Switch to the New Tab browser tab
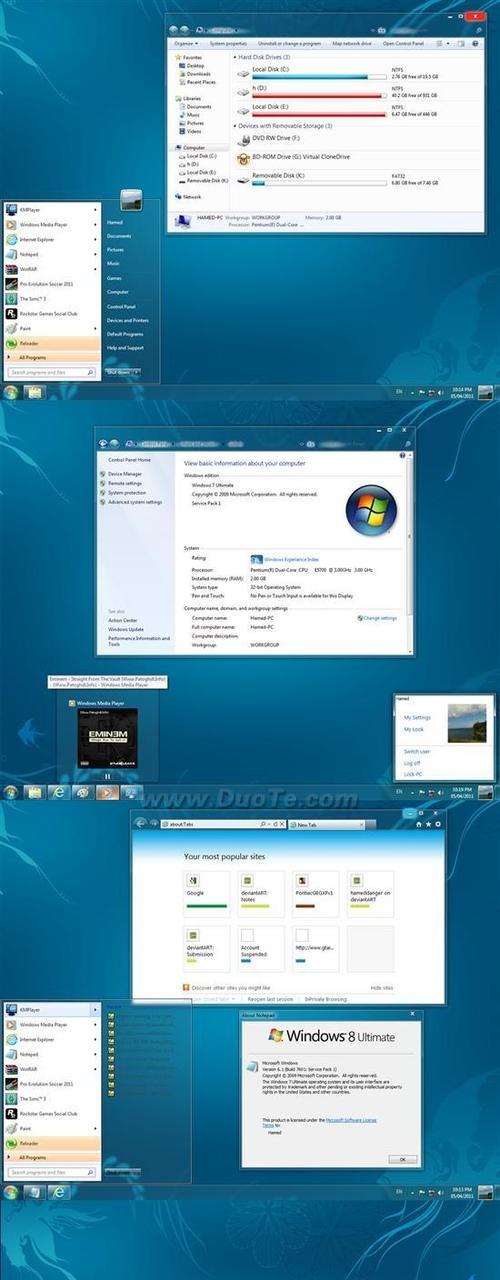The width and height of the screenshot is (500, 1280). click(x=305, y=825)
